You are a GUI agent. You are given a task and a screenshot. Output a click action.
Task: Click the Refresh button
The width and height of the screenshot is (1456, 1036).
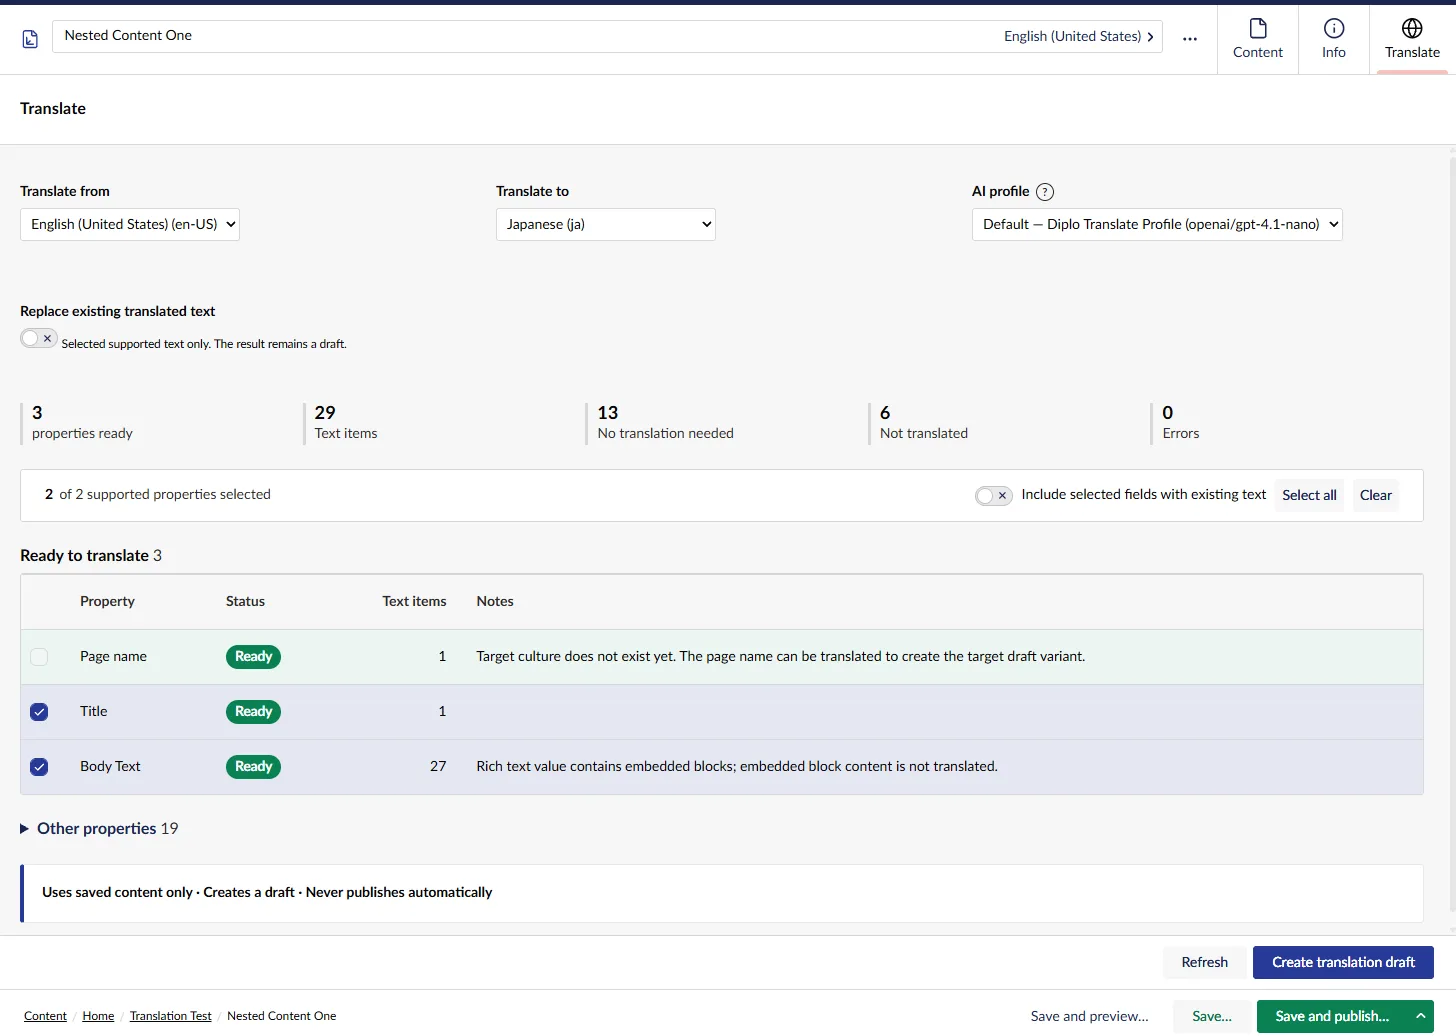click(1204, 962)
